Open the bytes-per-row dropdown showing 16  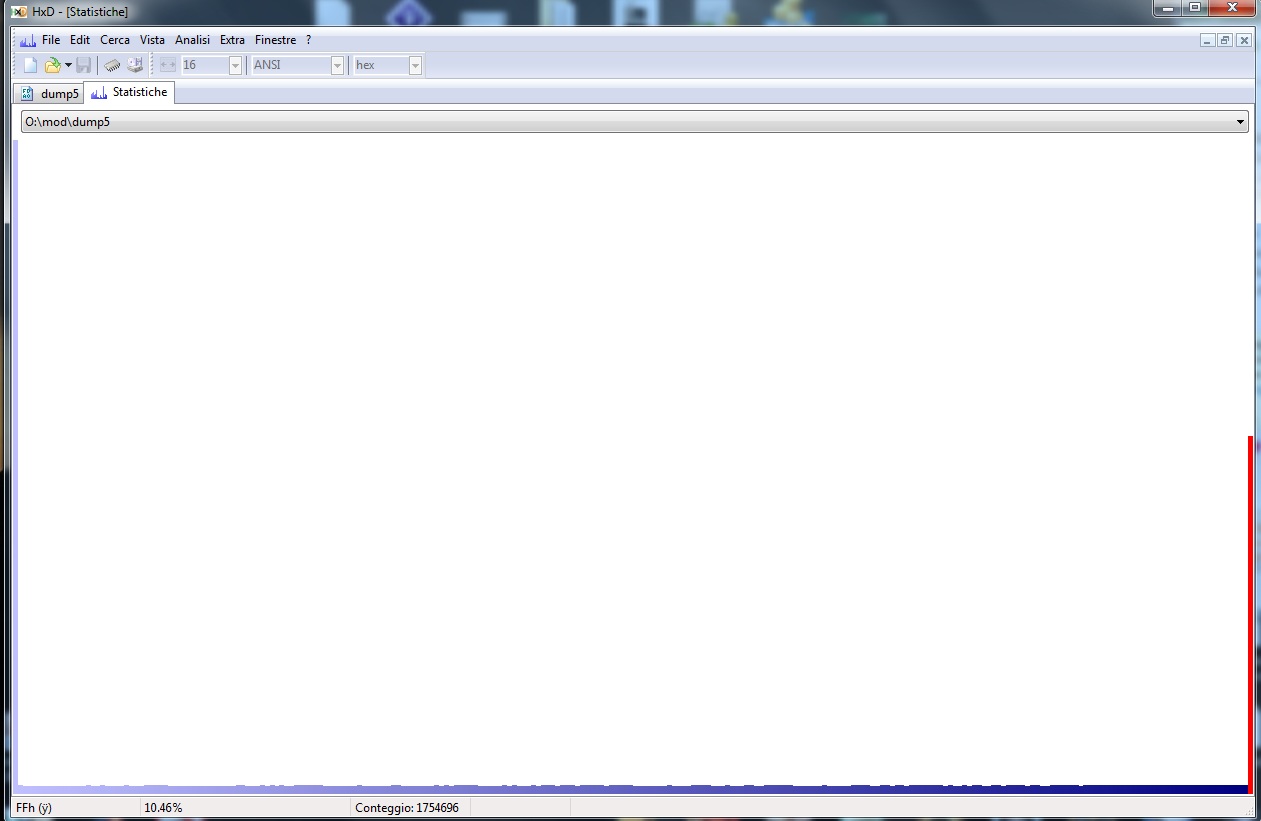236,65
